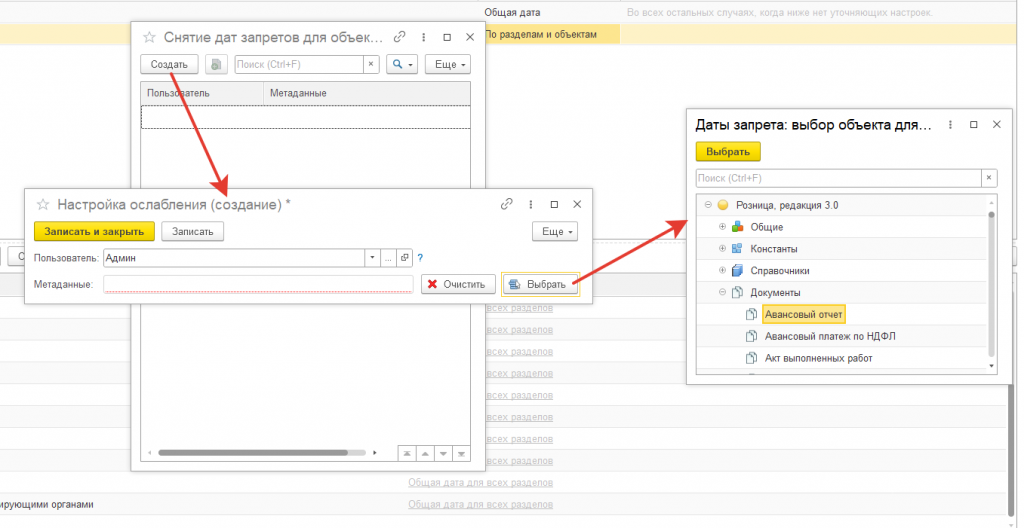This screenshot has height=528, width=1024.
Task: Open kebab menu of Снятие дат запретов window
Action: click(x=424, y=37)
